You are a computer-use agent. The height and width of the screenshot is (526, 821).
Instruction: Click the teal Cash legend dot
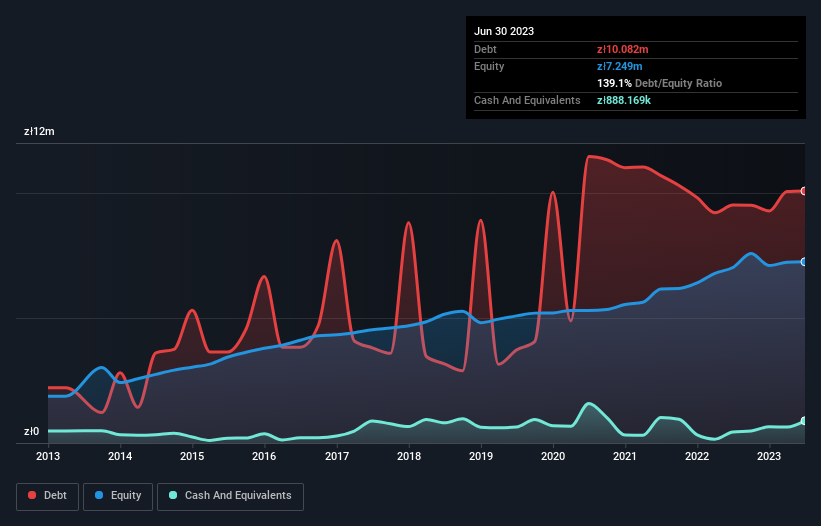173,495
